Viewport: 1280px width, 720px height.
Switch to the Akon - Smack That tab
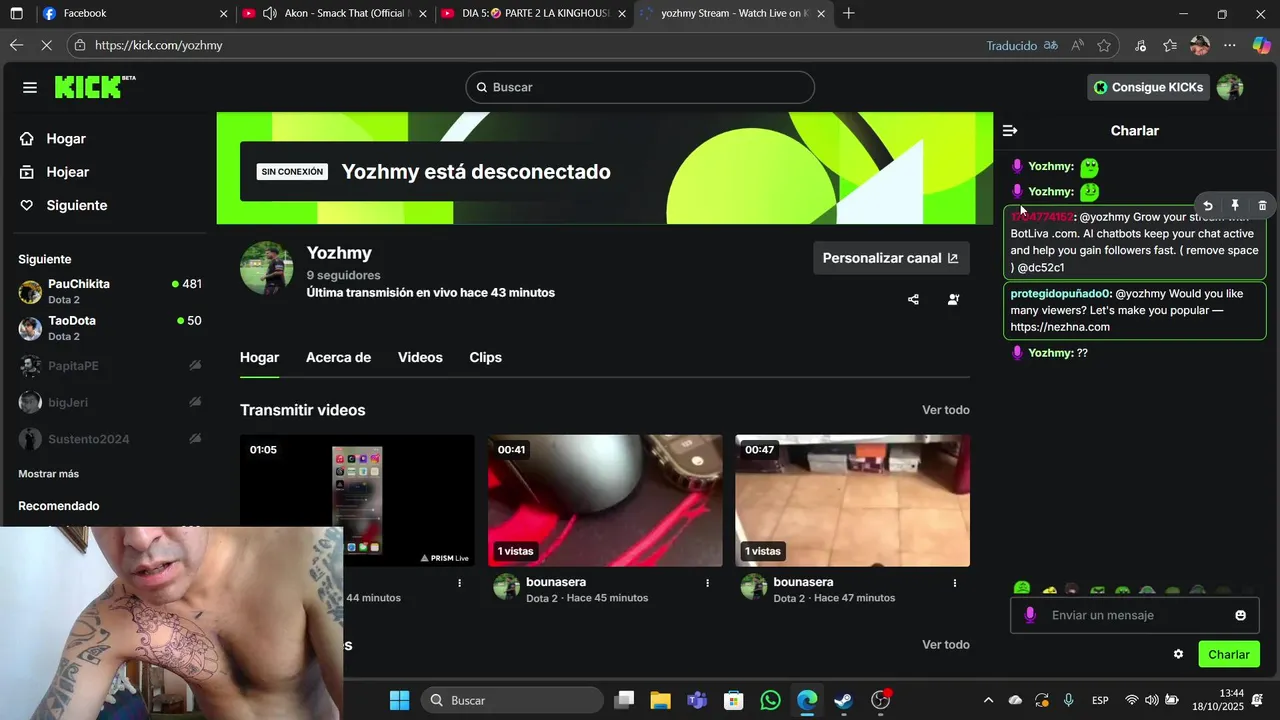tap(335, 13)
